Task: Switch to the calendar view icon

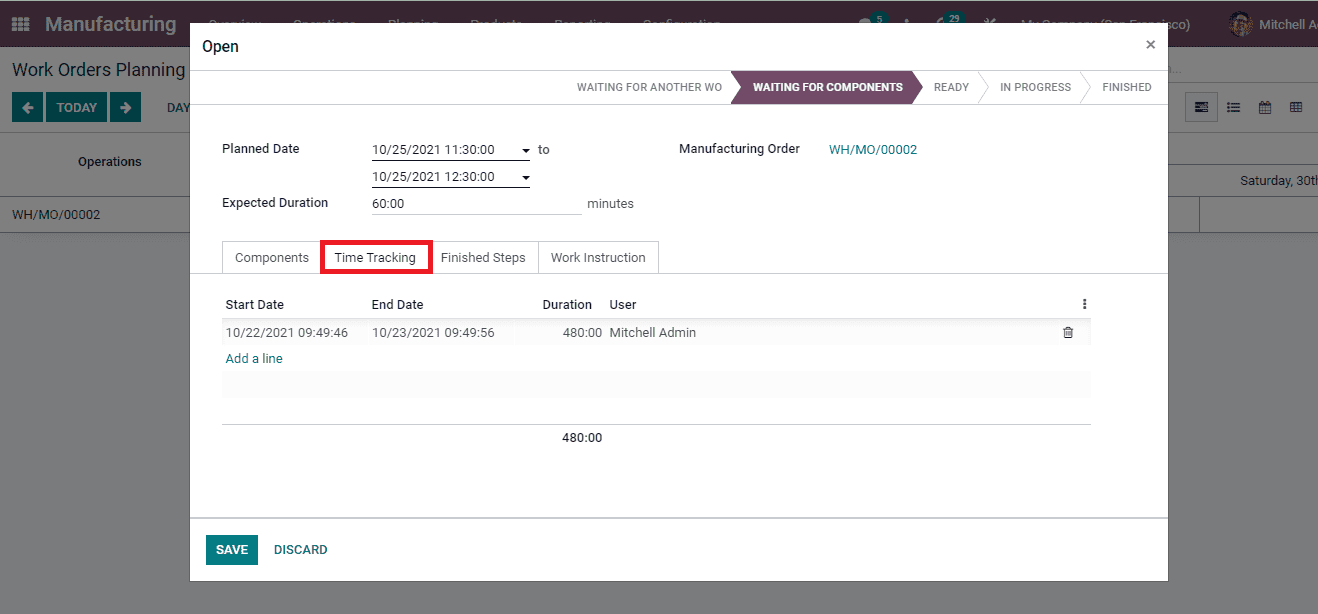Action: point(1264,107)
